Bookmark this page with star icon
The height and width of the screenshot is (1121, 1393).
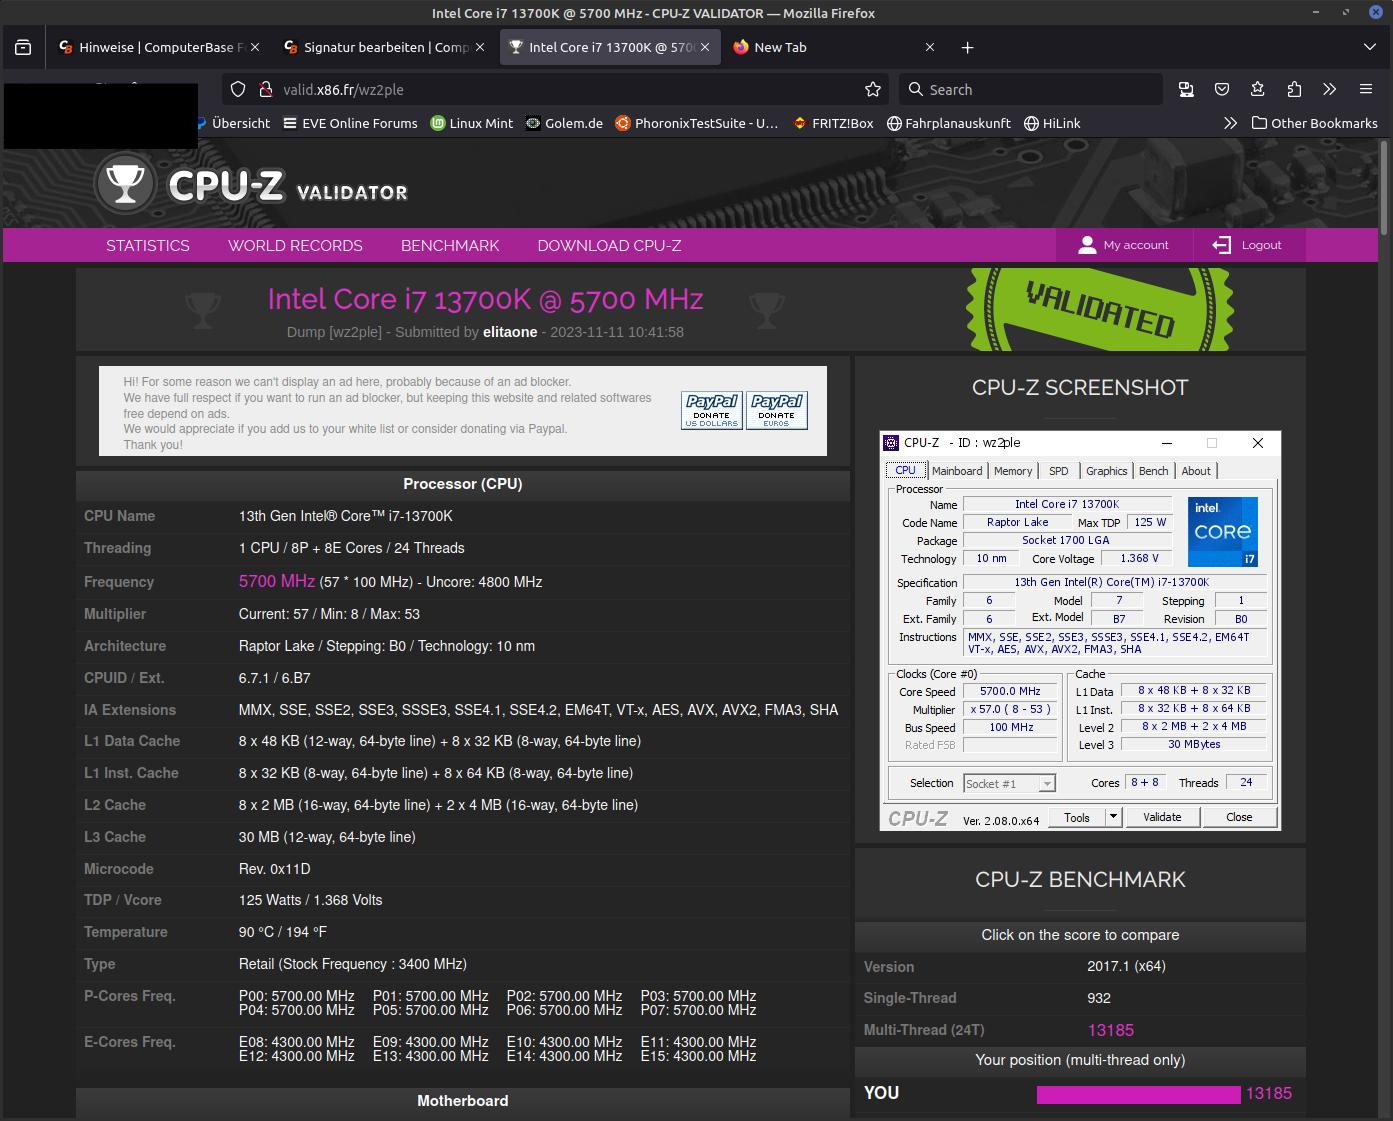[x=873, y=89]
